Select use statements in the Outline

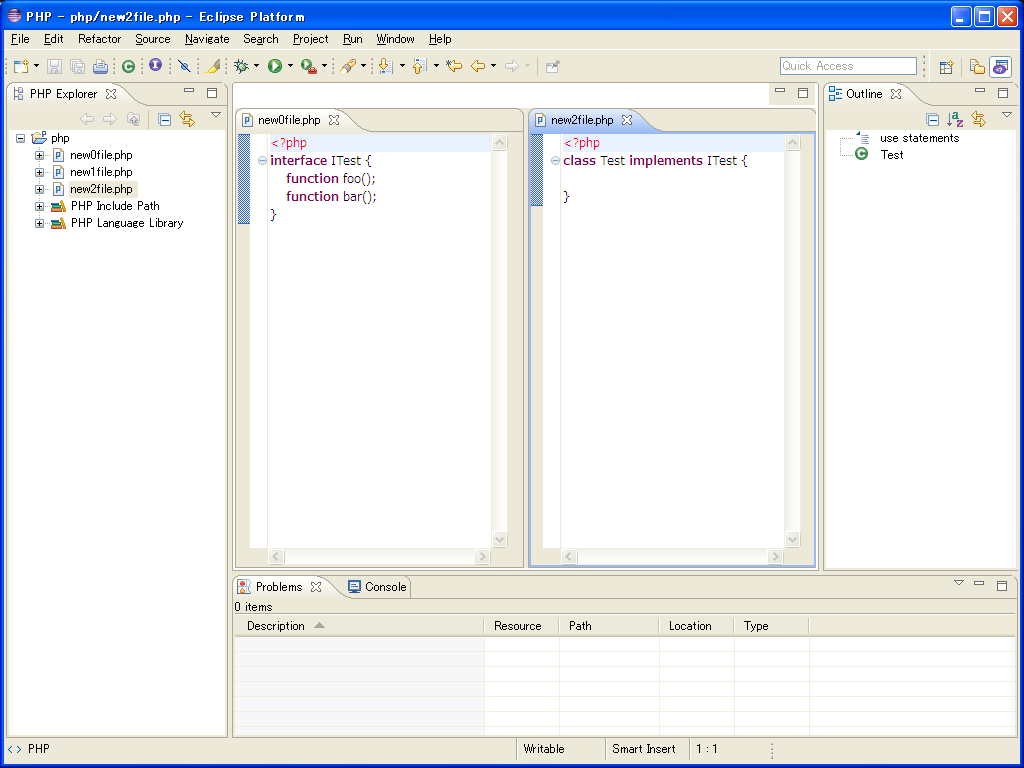click(920, 138)
